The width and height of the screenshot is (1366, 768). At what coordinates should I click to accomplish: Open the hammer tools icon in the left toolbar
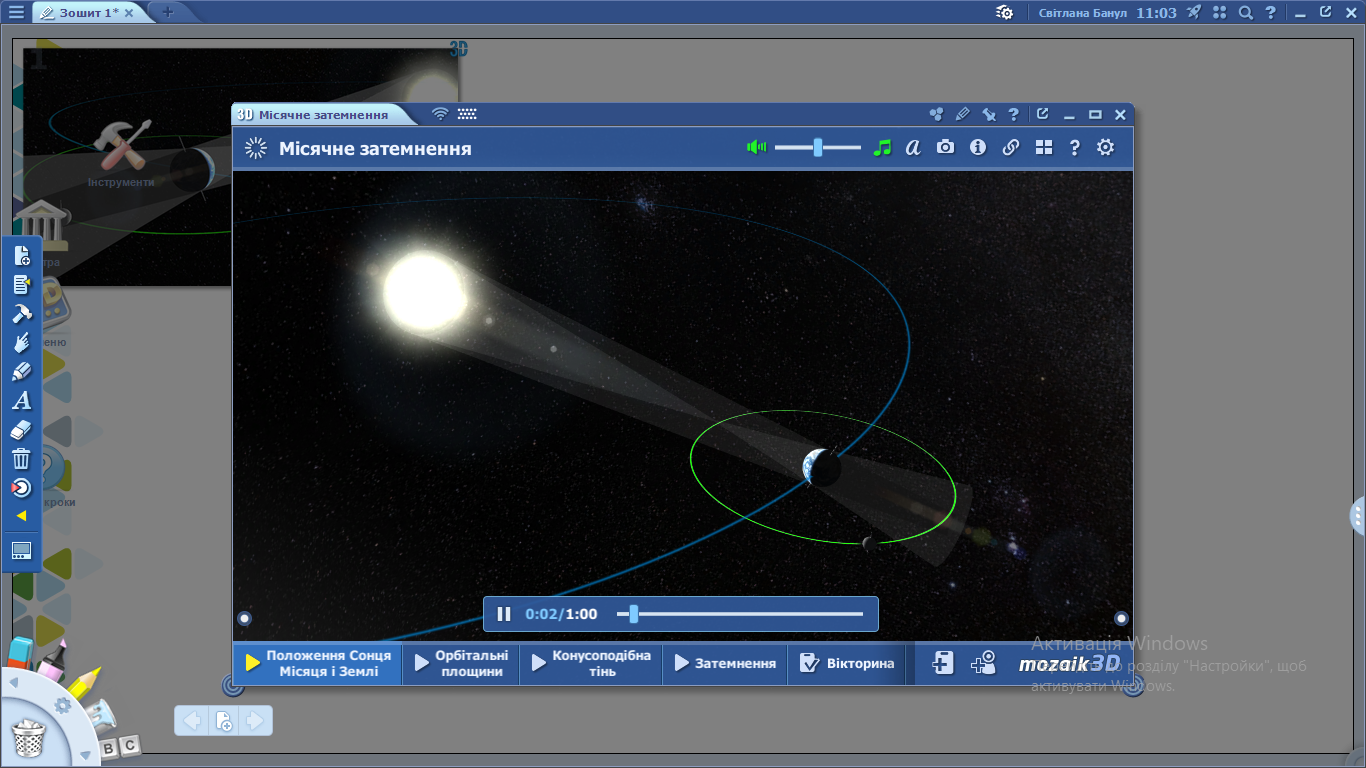coord(22,314)
